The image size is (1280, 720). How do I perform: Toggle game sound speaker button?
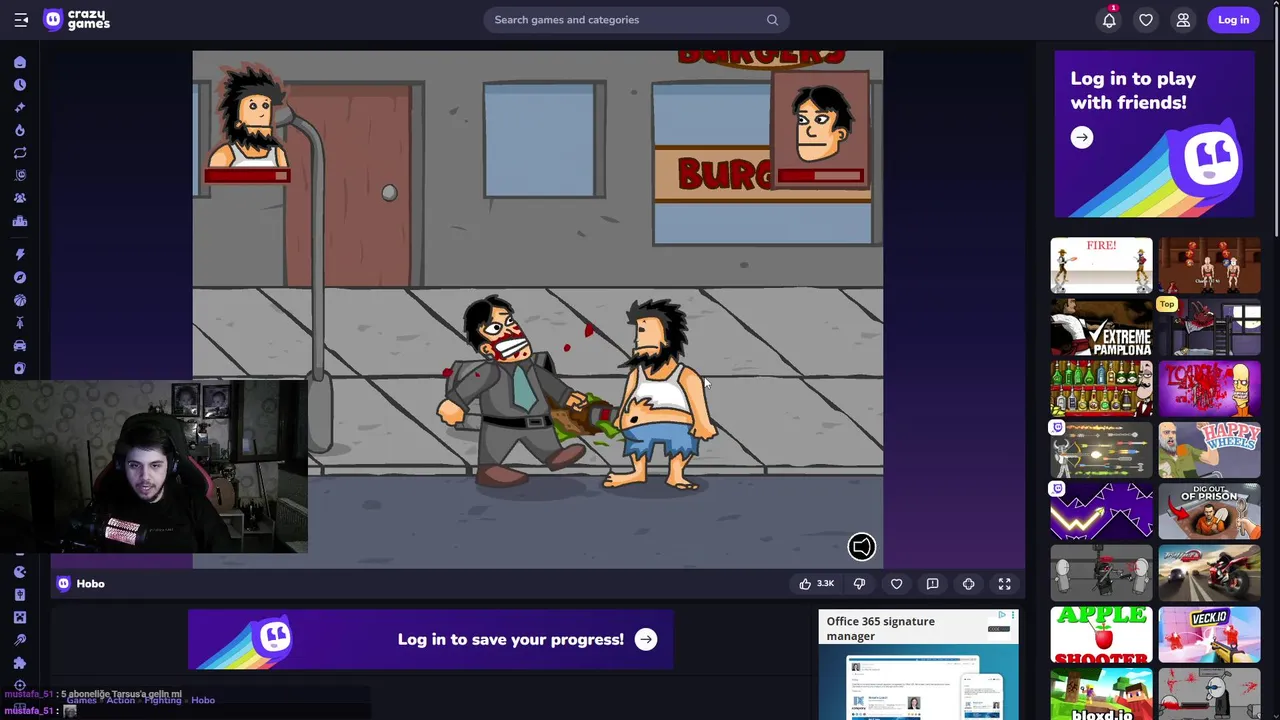click(861, 546)
